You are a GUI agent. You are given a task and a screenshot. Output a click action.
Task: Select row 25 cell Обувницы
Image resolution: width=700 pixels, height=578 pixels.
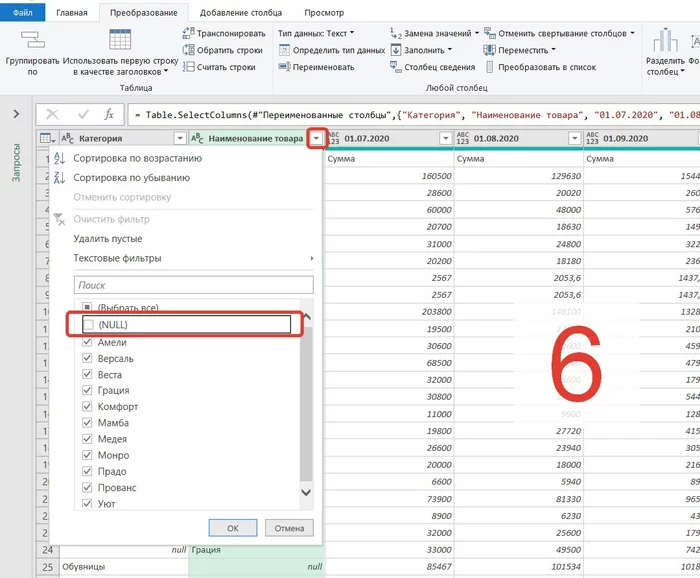pyautogui.click(x=124, y=566)
